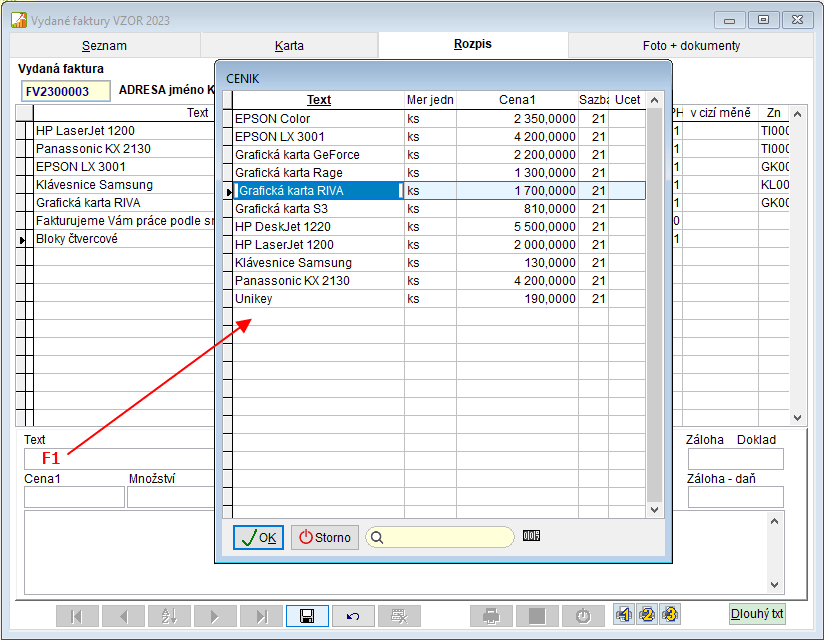Click the Ucet column header in CENIK
This screenshot has height=640, width=824.
(627, 100)
